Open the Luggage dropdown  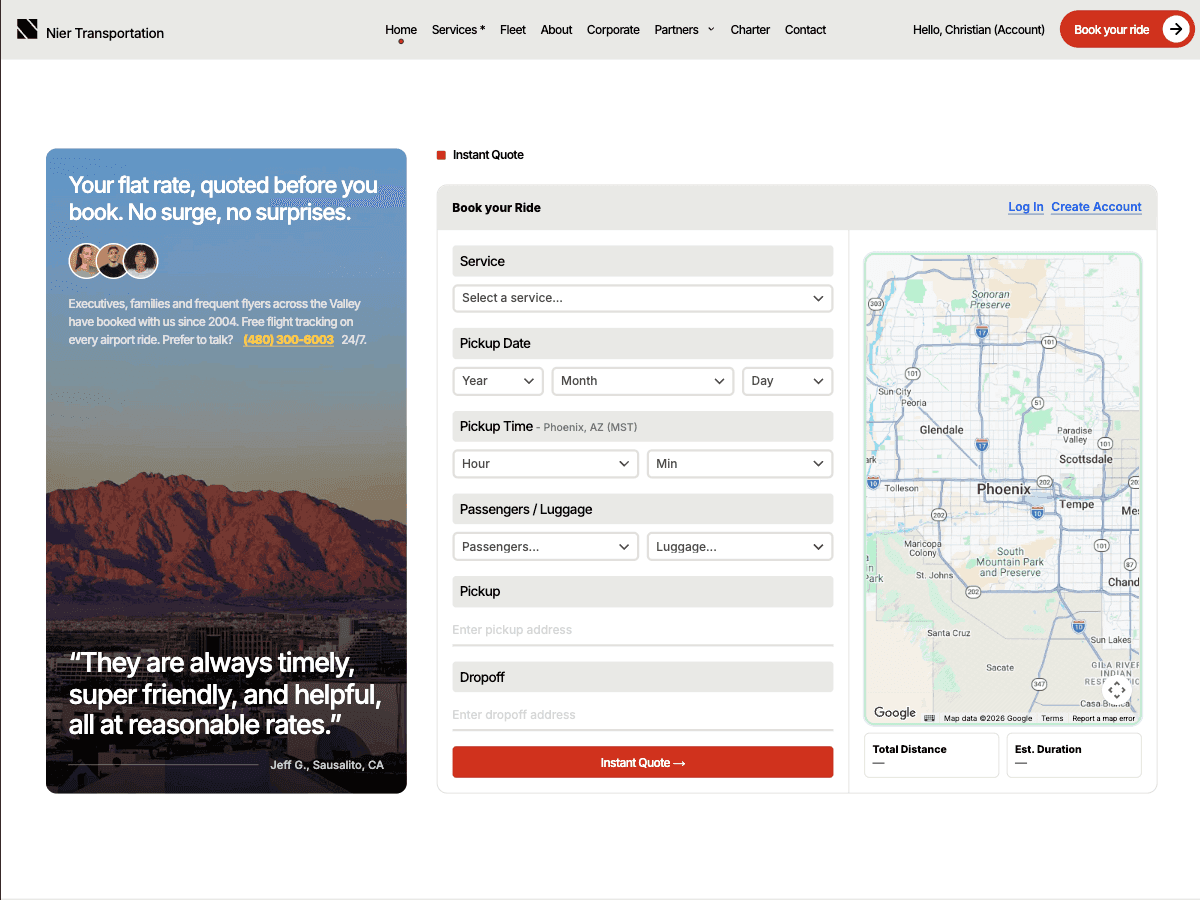(740, 547)
